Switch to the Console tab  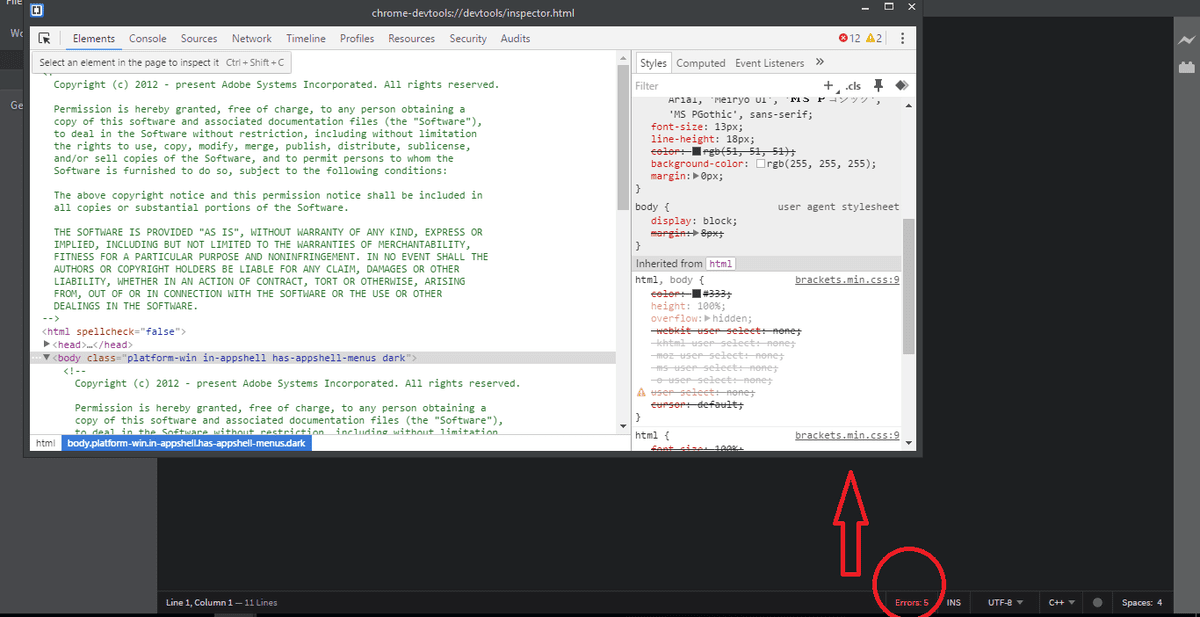(148, 39)
